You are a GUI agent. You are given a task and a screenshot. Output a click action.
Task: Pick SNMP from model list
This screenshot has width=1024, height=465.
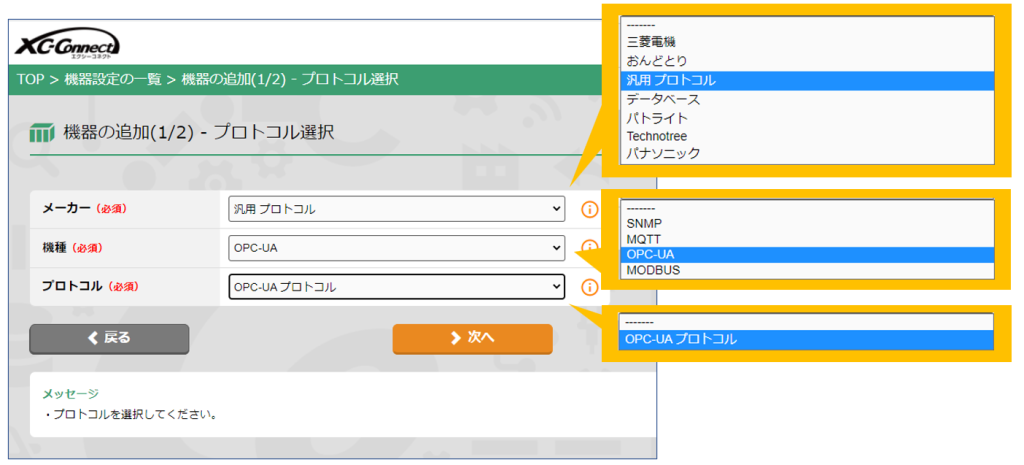point(643,223)
